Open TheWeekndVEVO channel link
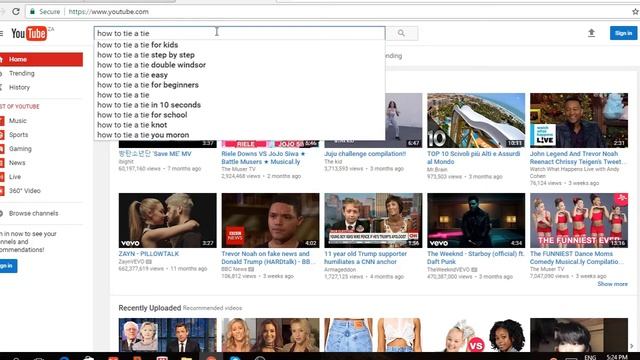 (x=448, y=270)
